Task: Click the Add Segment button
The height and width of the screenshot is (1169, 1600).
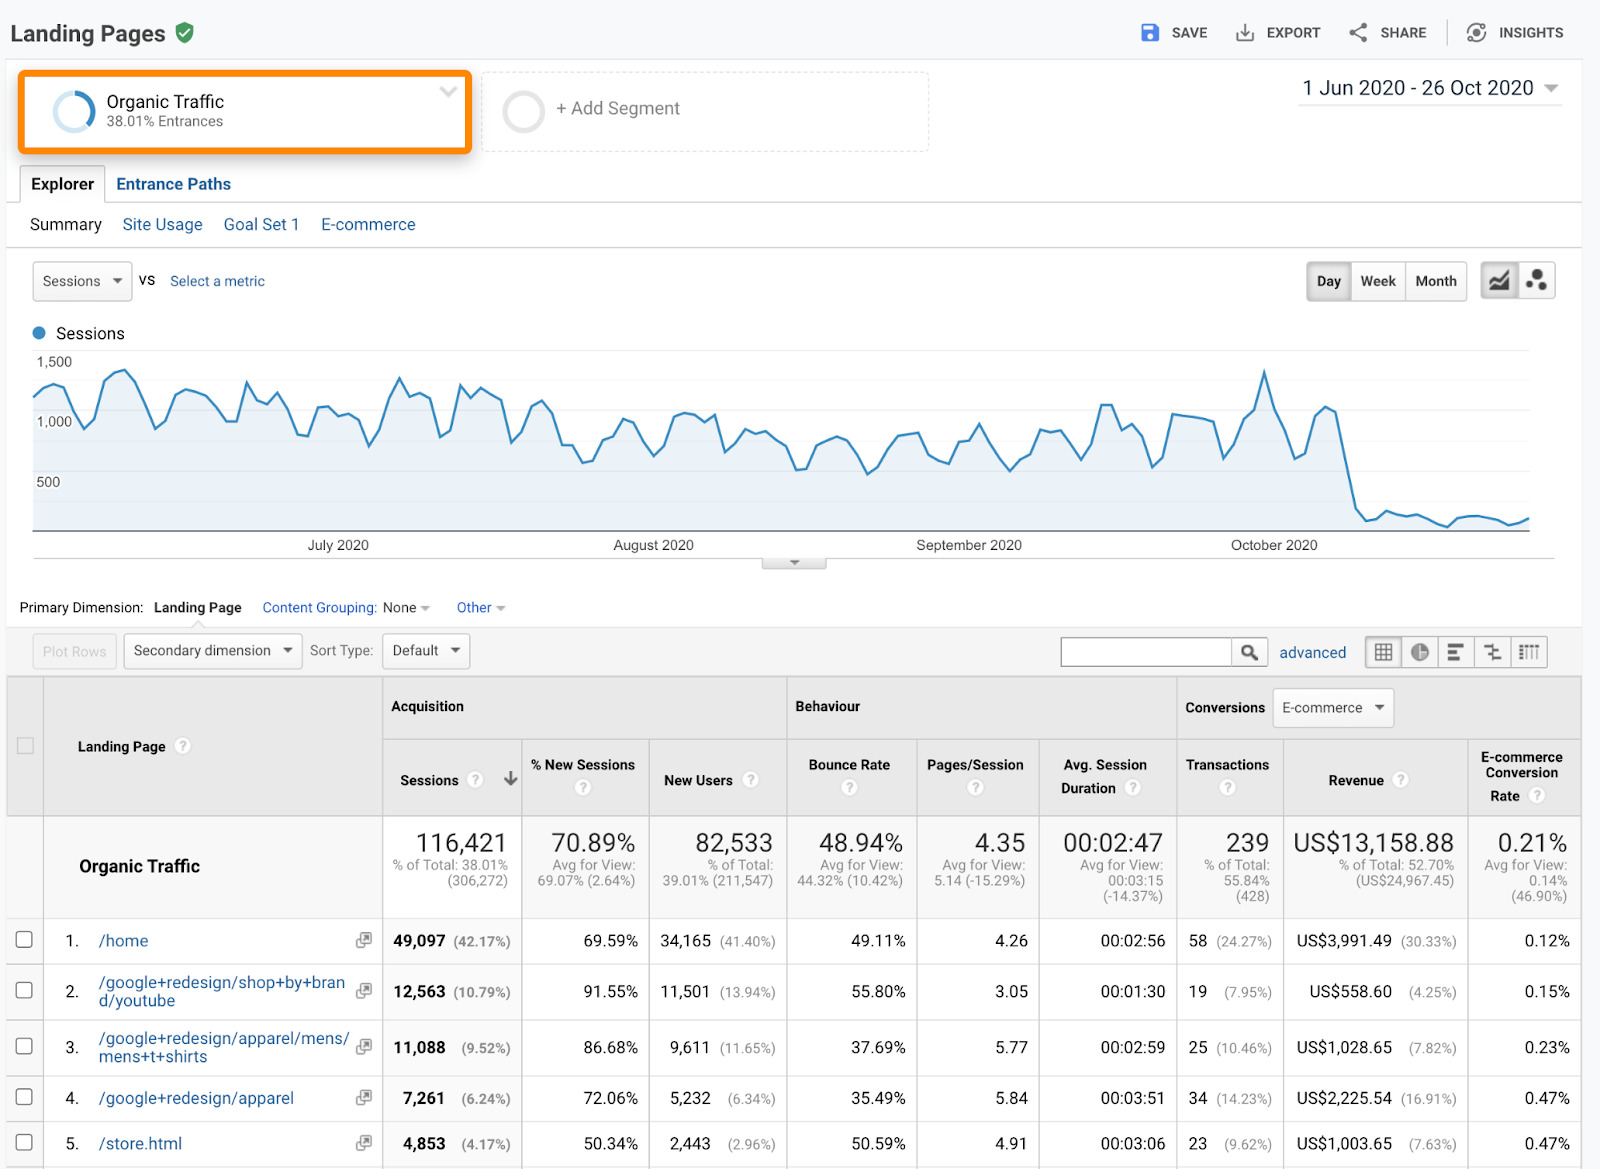Action: click(x=618, y=108)
